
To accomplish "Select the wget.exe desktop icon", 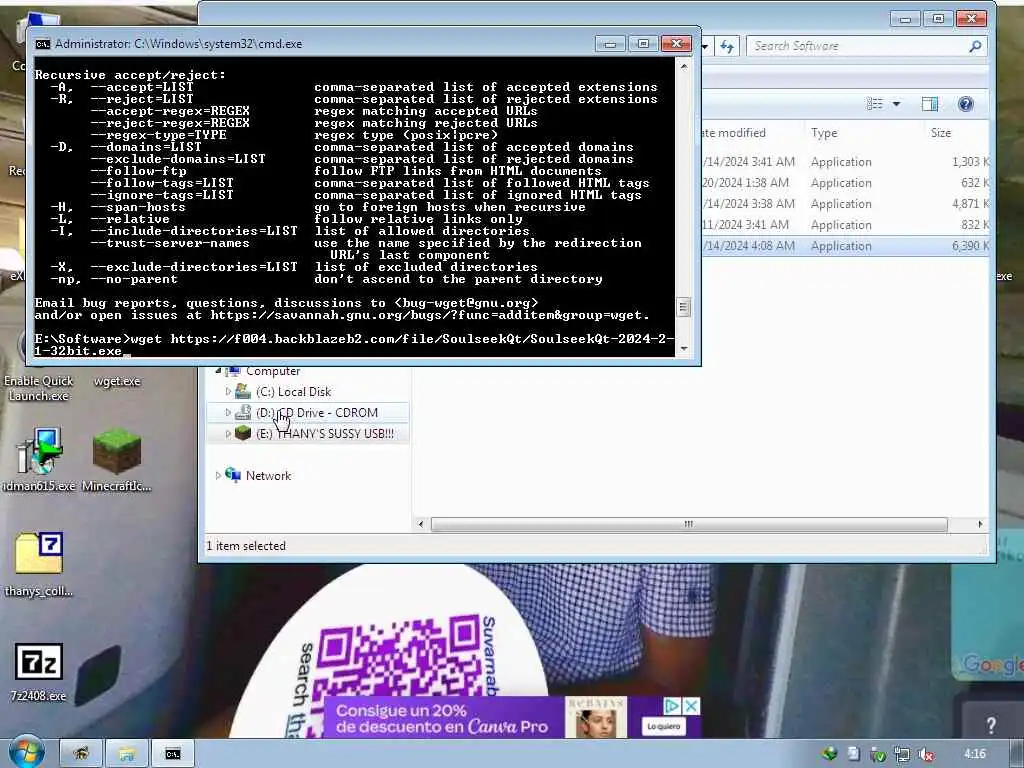I will [x=117, y=381].
